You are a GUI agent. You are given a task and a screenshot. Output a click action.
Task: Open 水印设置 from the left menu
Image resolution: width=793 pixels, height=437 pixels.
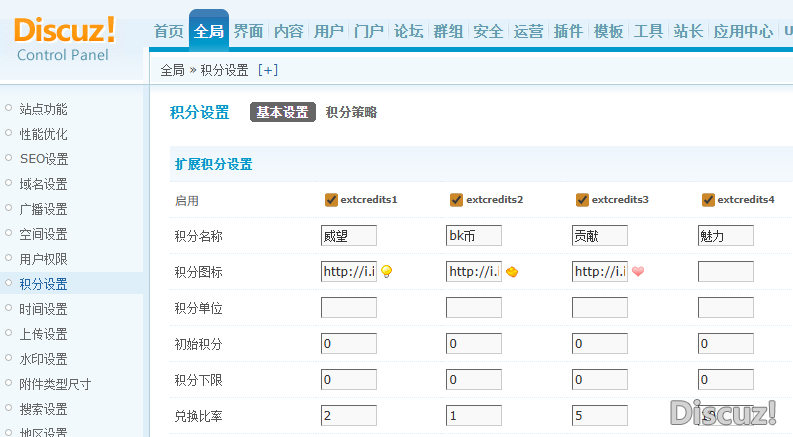[44, 359]
